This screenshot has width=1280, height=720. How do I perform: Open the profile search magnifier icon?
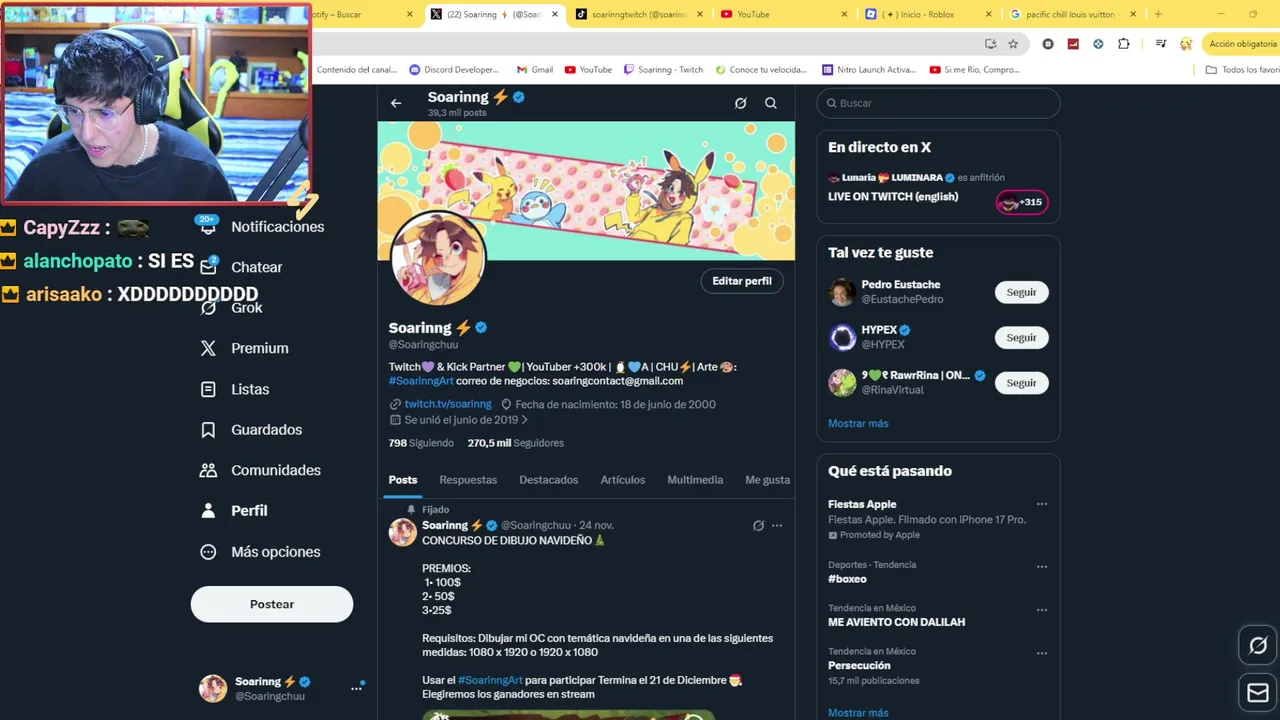point(771,103)
